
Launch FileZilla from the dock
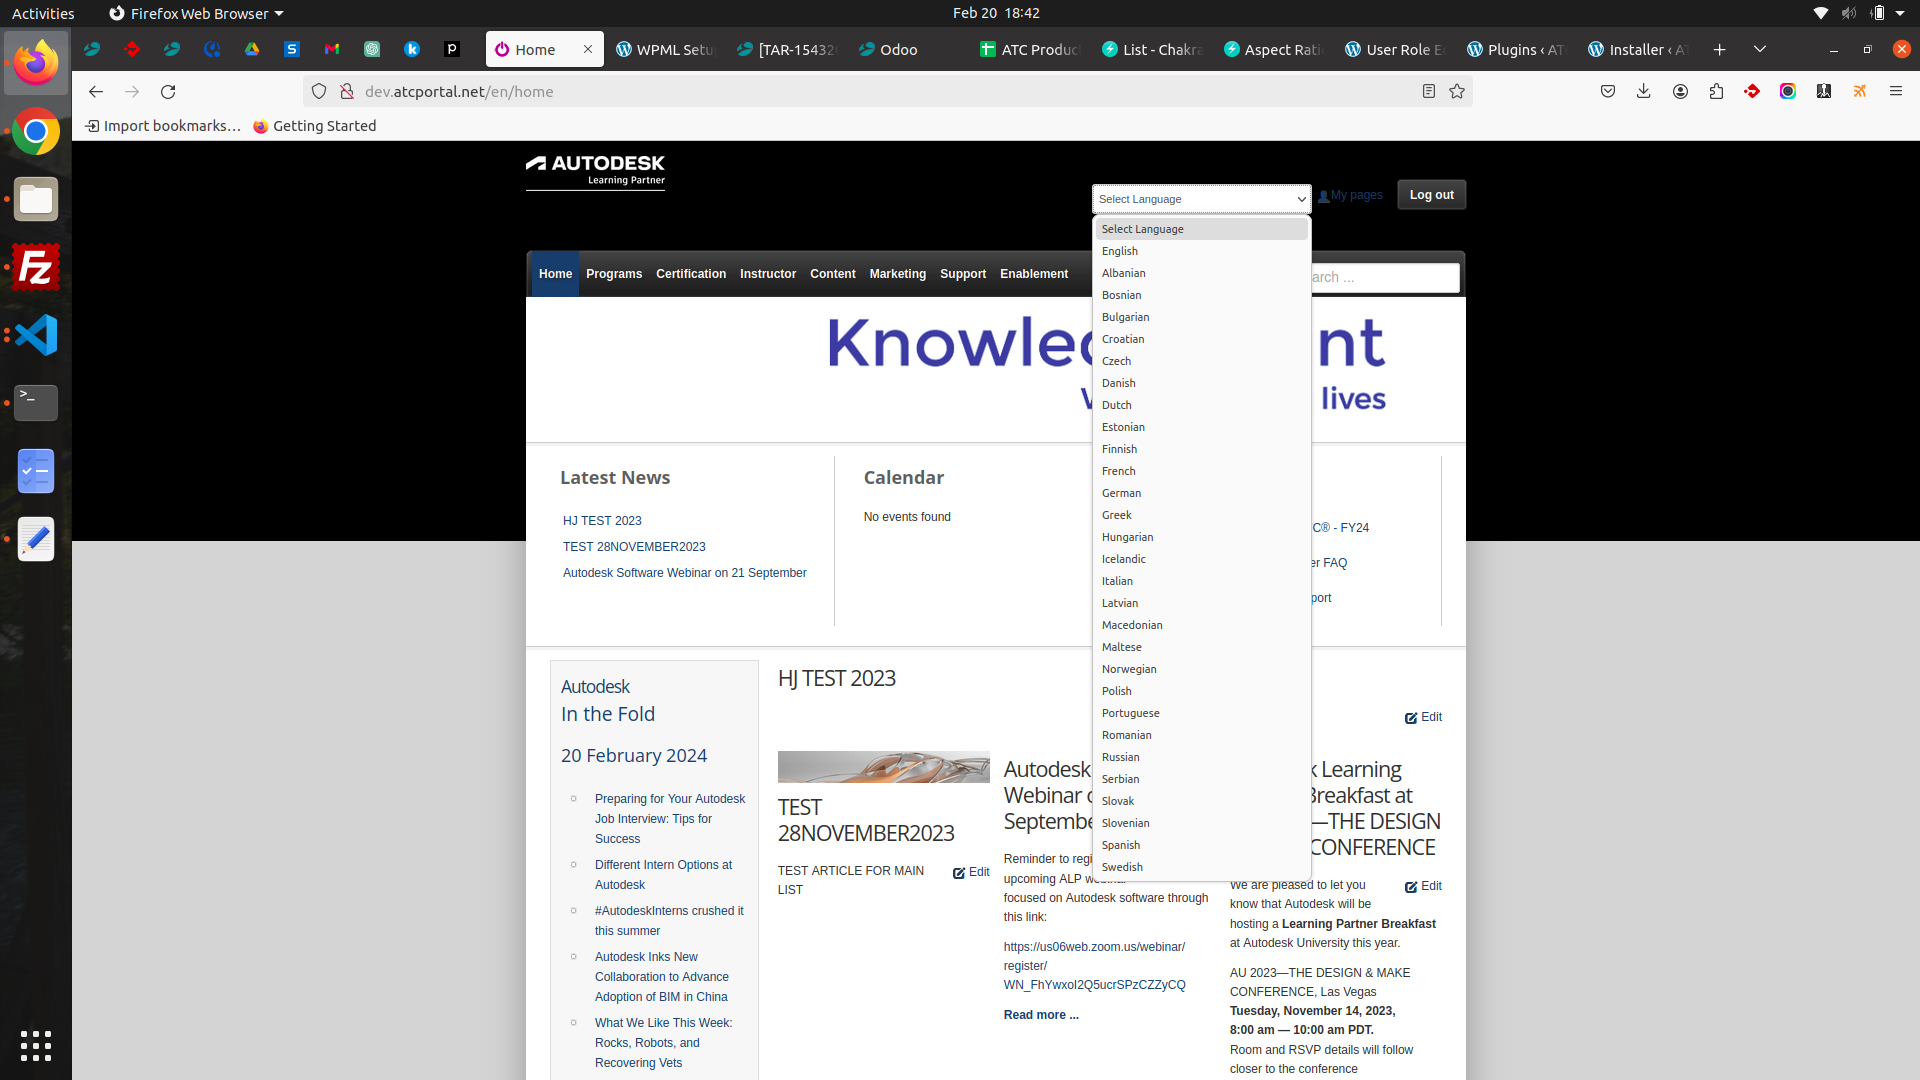pyautogui.click(x=36, y=267)
